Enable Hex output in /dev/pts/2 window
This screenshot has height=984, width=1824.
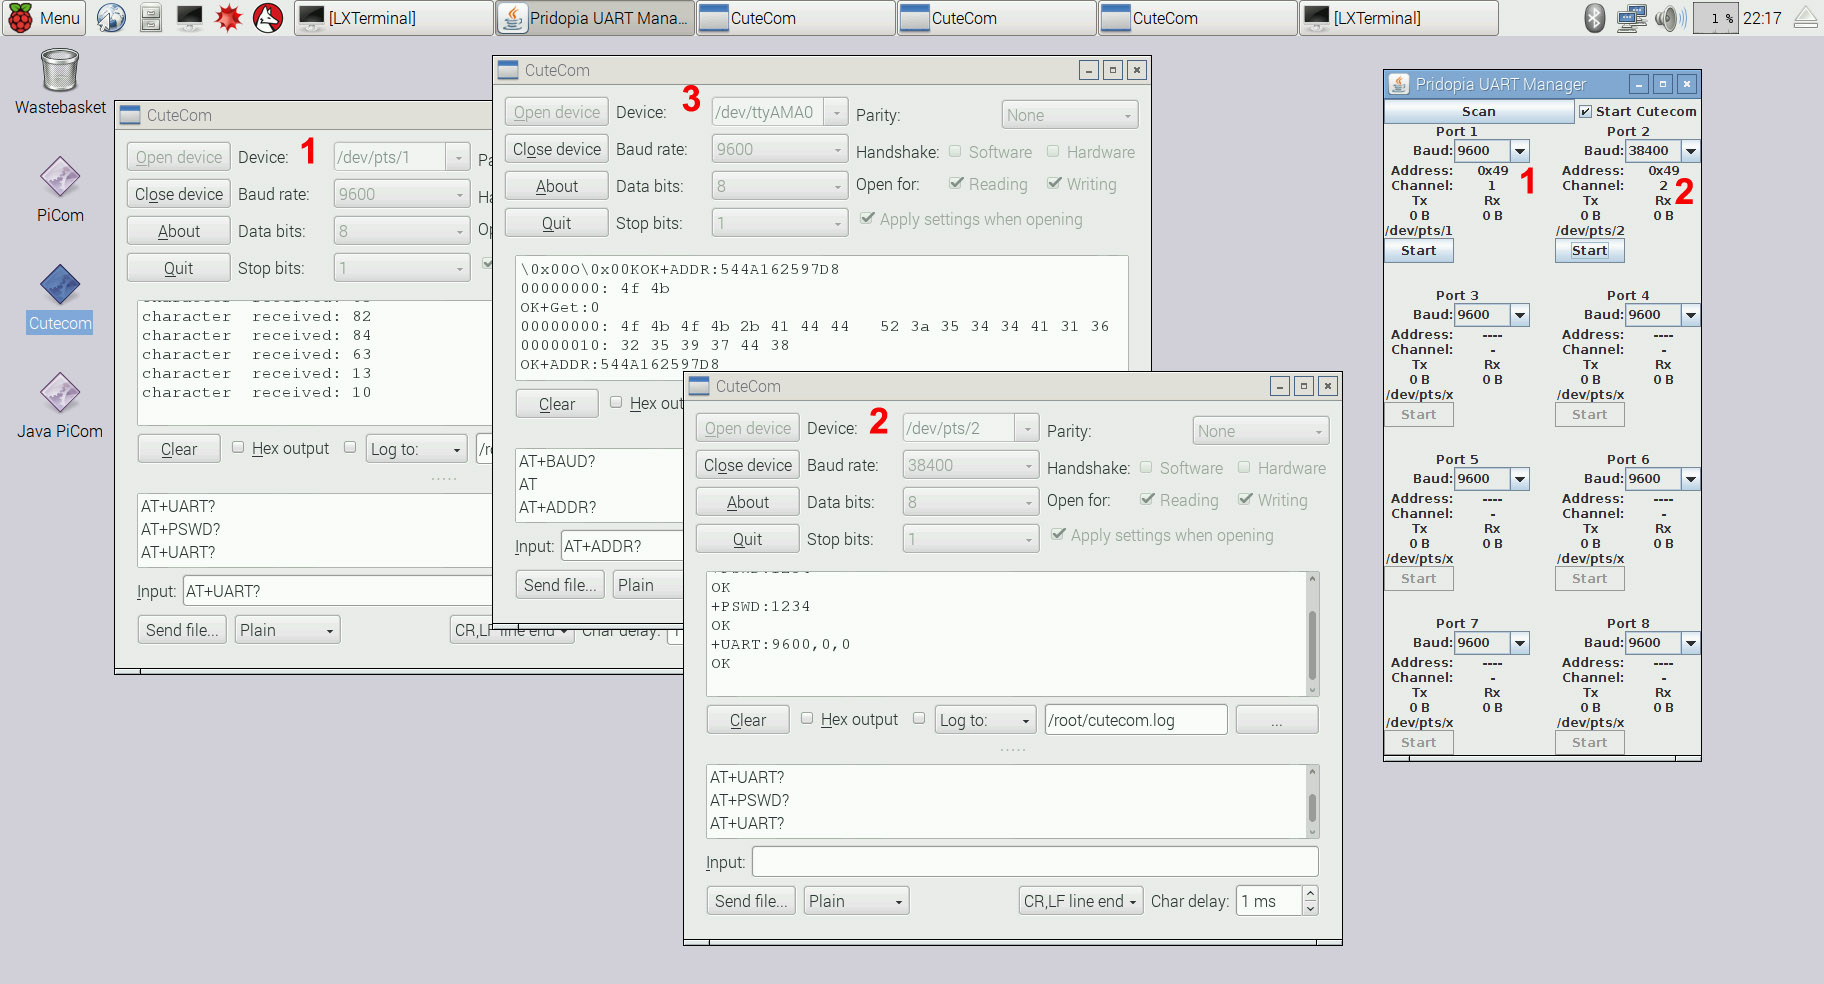tap(807, 718)
